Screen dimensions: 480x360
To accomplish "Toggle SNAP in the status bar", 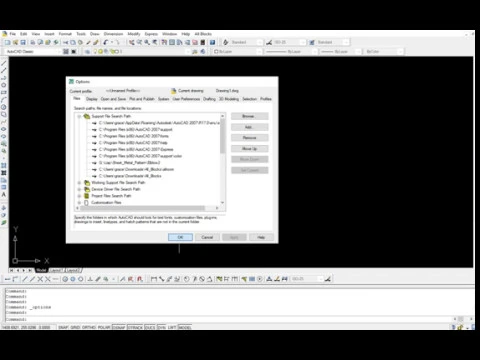I will (x=63, y=327).
